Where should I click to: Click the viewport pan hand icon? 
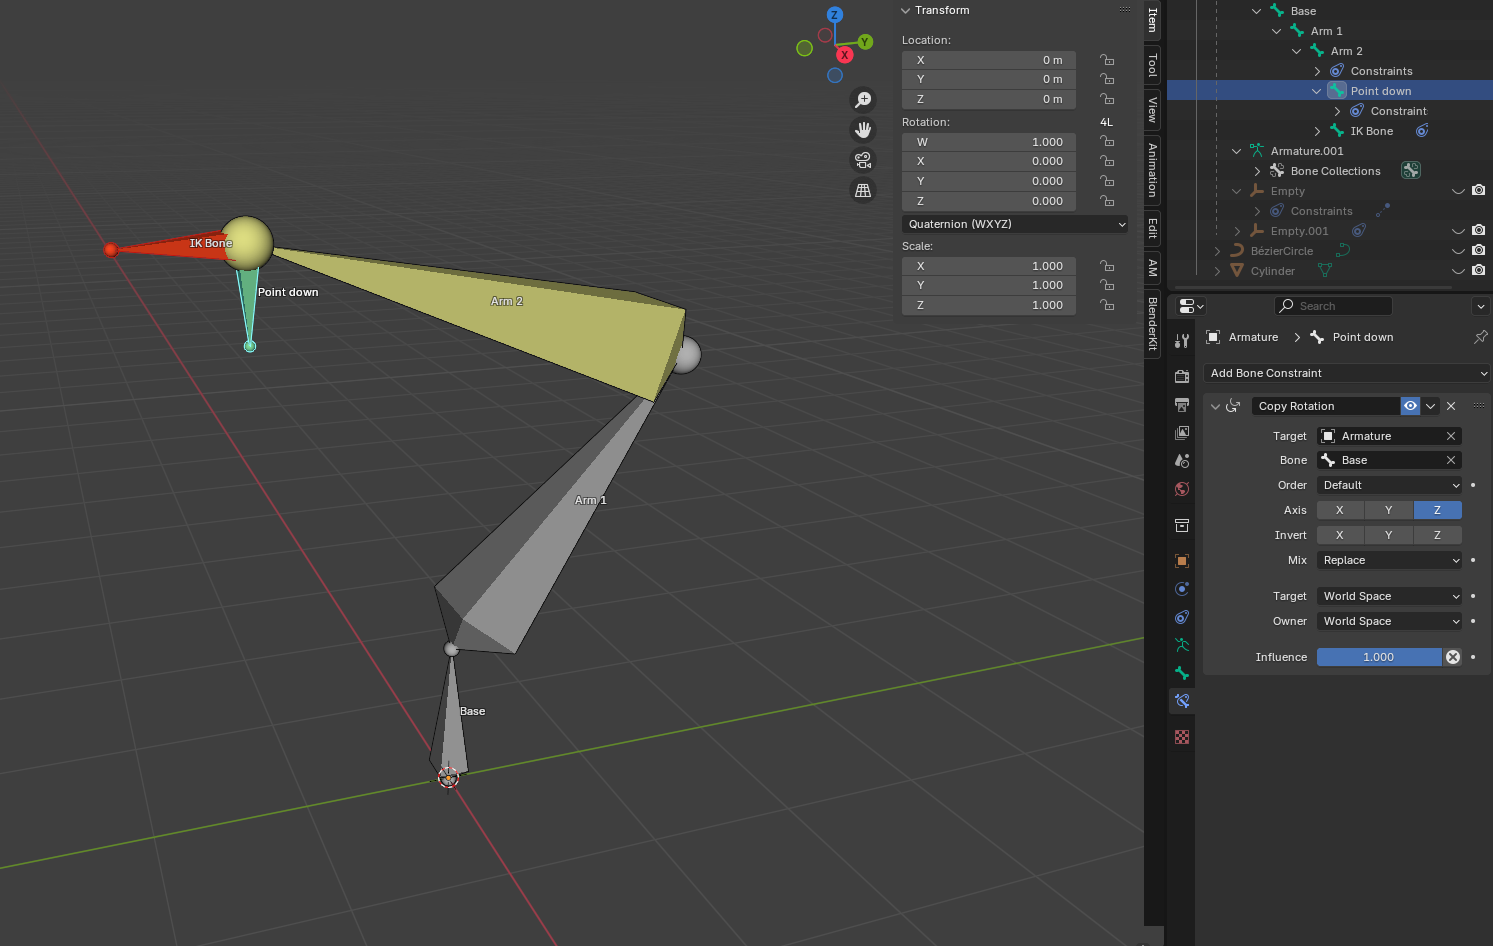click(863, 130)
